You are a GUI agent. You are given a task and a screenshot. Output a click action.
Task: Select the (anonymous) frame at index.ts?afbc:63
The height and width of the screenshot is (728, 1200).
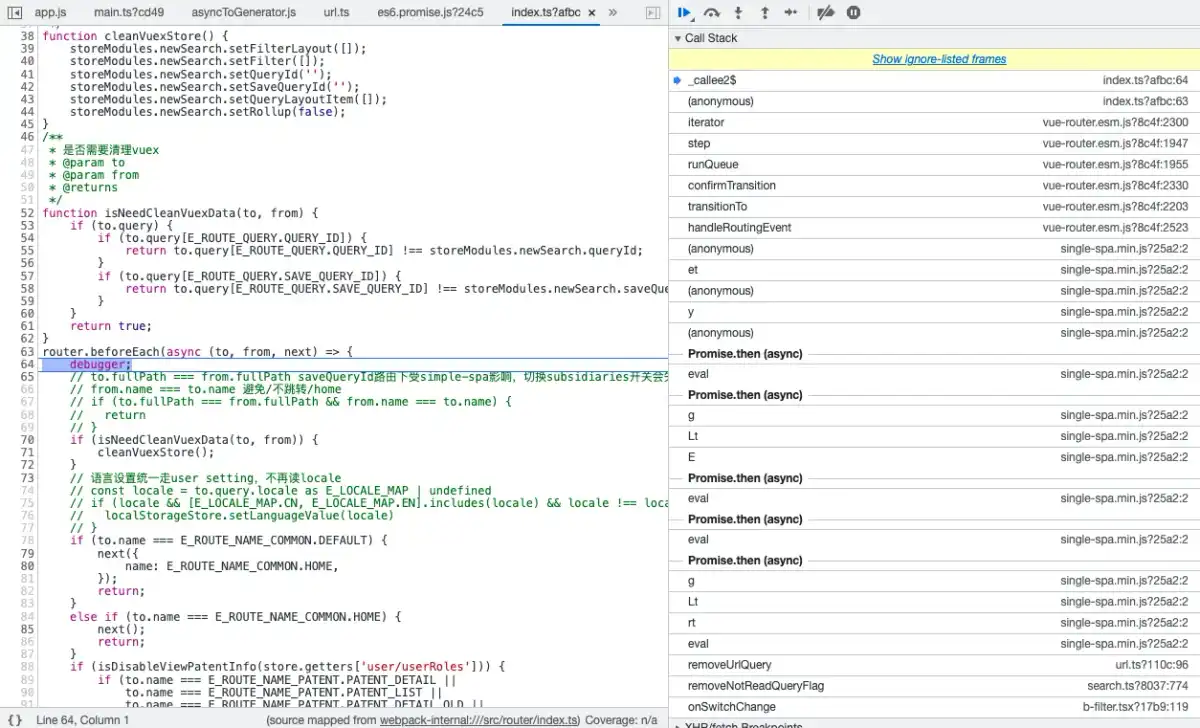934,101
